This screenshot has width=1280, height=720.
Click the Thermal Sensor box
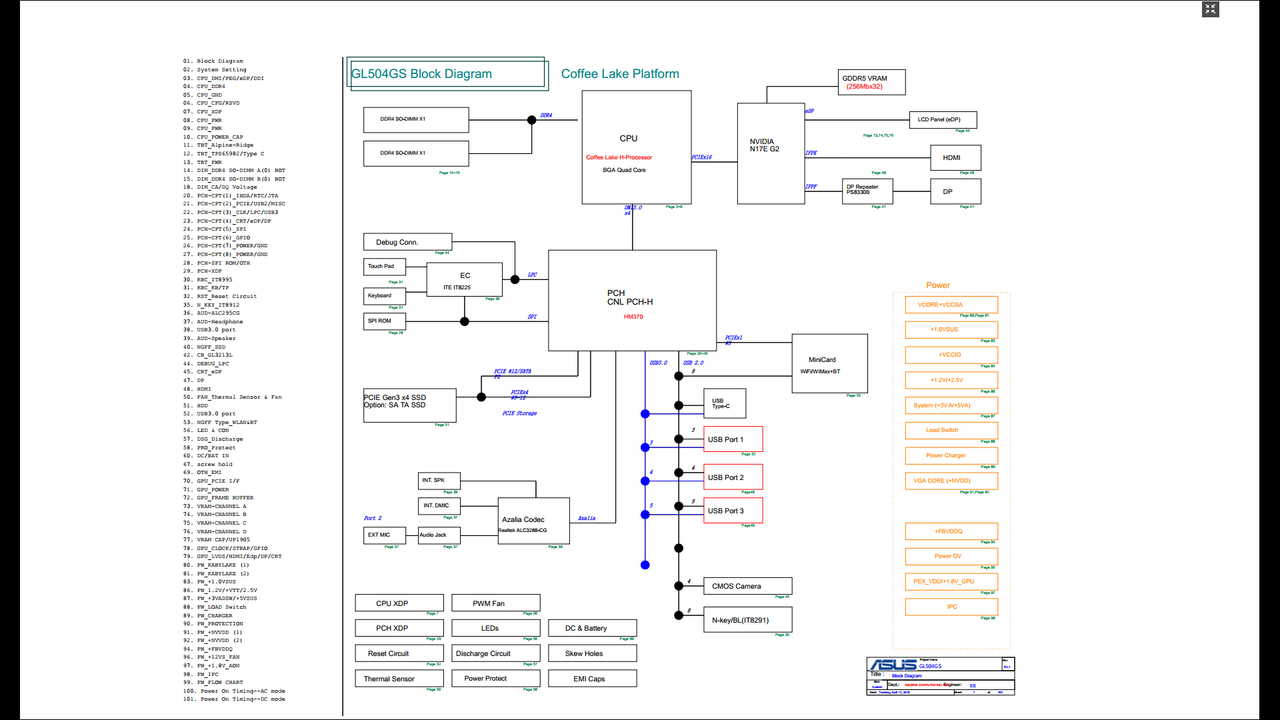[398, 679]
